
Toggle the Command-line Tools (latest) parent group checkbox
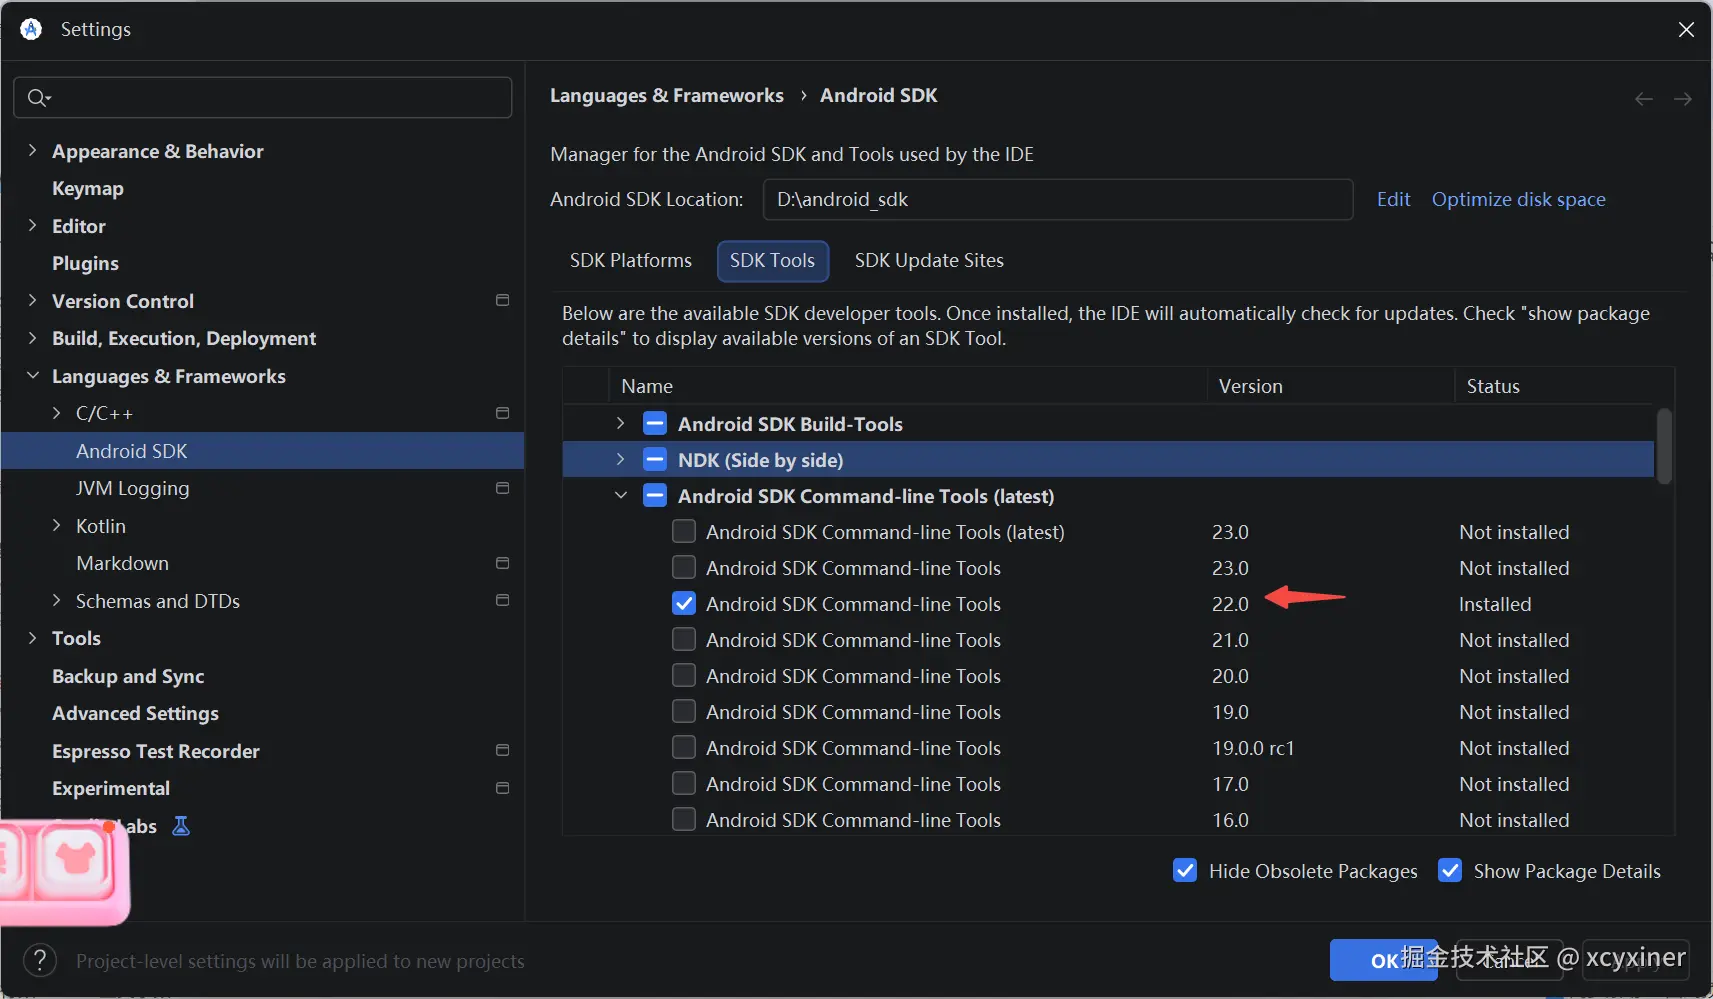coord(655,496)
